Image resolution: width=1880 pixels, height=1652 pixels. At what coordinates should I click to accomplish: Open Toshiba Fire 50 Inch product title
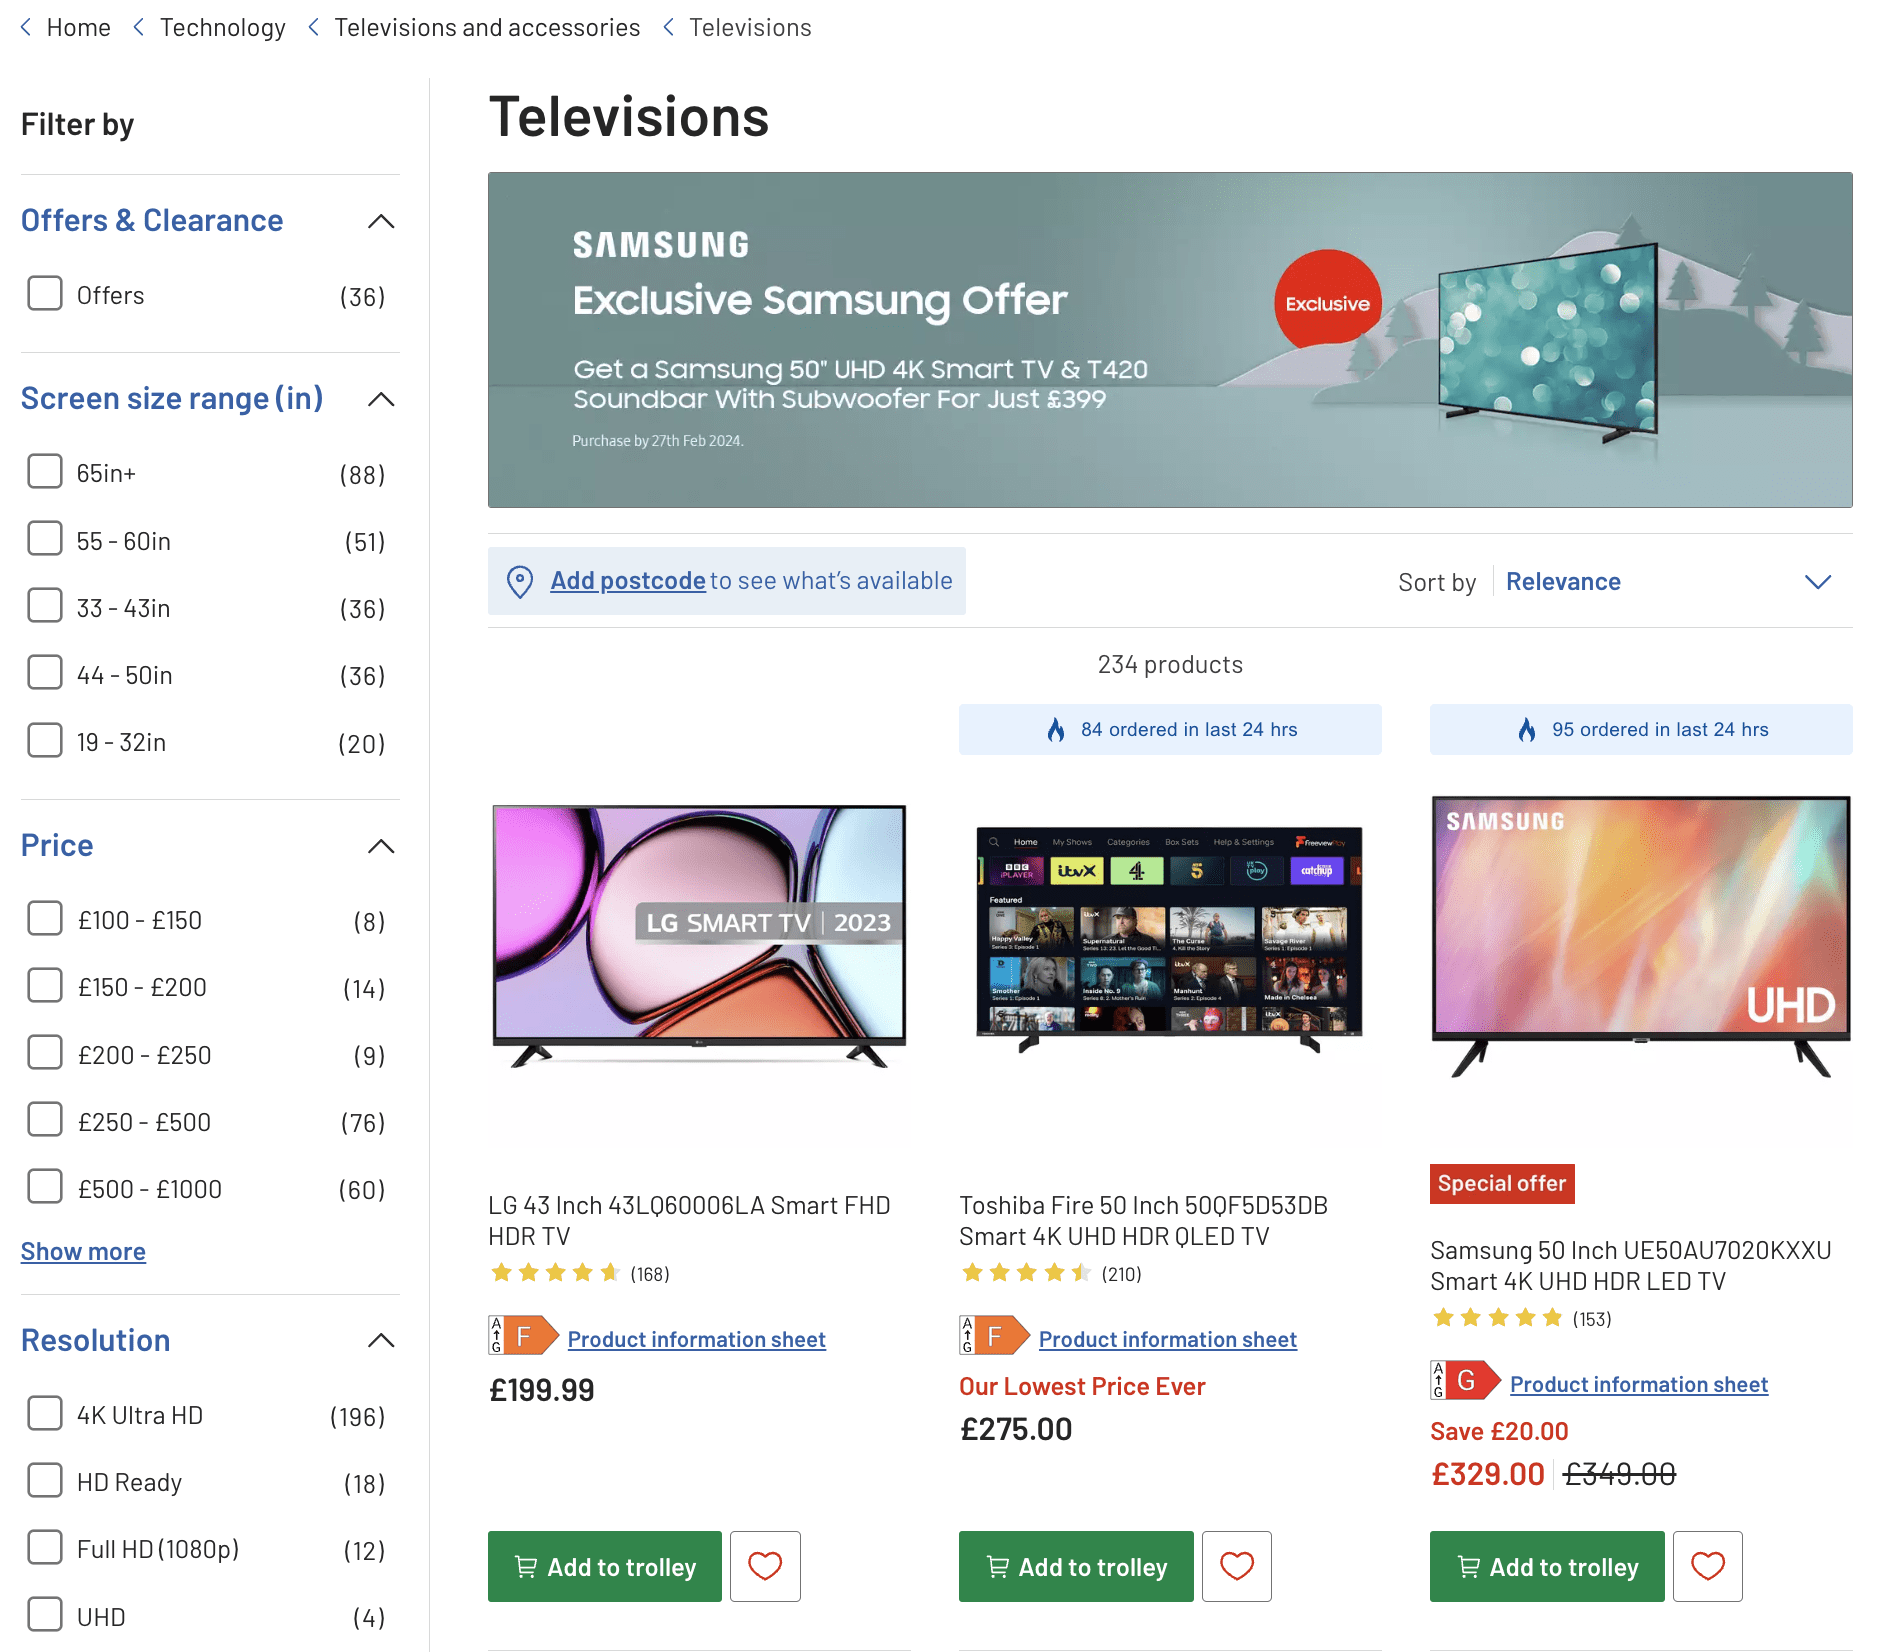coord(1143,1221)
